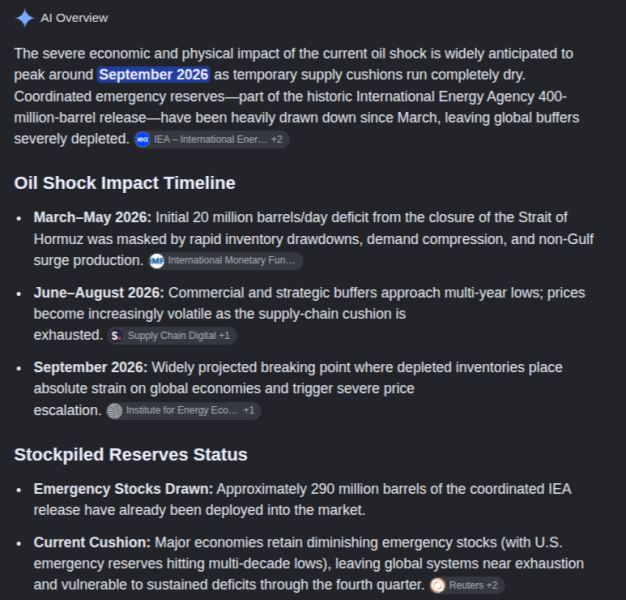This screenshot has height=600, width=626.
Task: Click the Institute for Energy Economics globe icon
Action: point(115,411)
